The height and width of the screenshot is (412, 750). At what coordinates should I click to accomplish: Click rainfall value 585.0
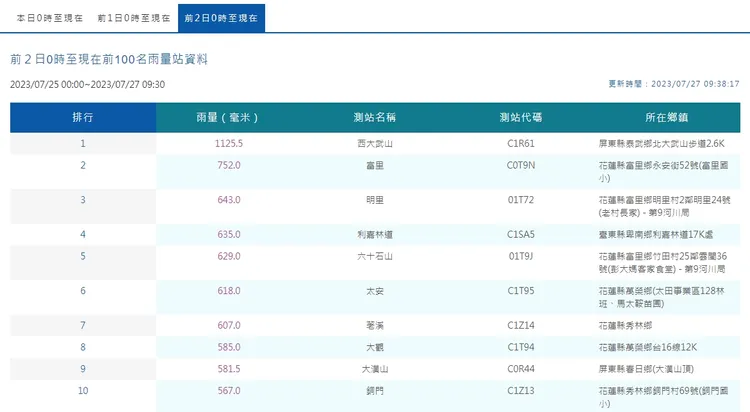[x=229, y=347]
